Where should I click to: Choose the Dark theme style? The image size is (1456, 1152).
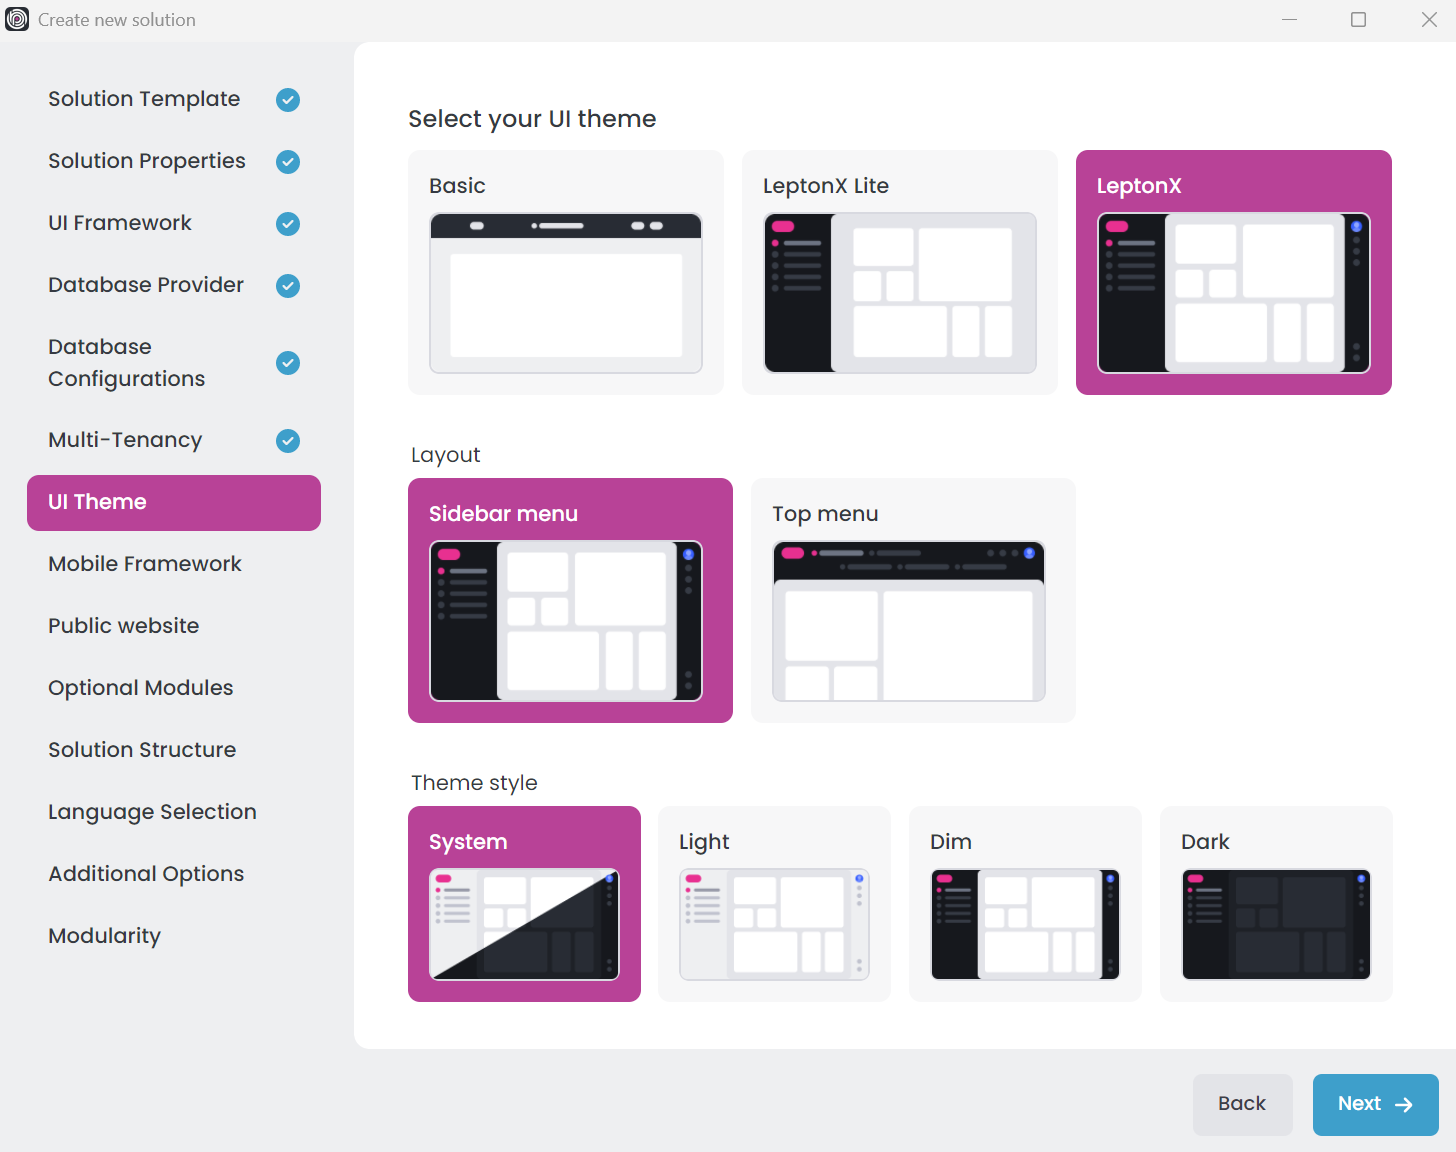point(1276,904)
